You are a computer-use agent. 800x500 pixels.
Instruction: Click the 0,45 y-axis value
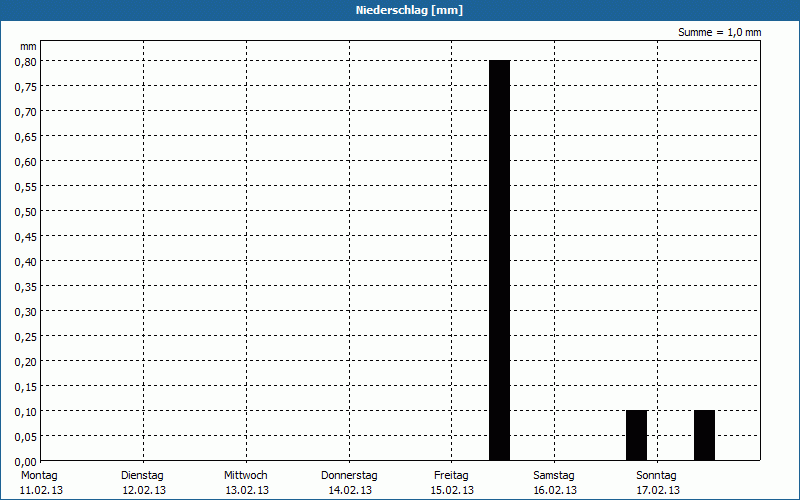pyautogui.click(x=26, y=237)
